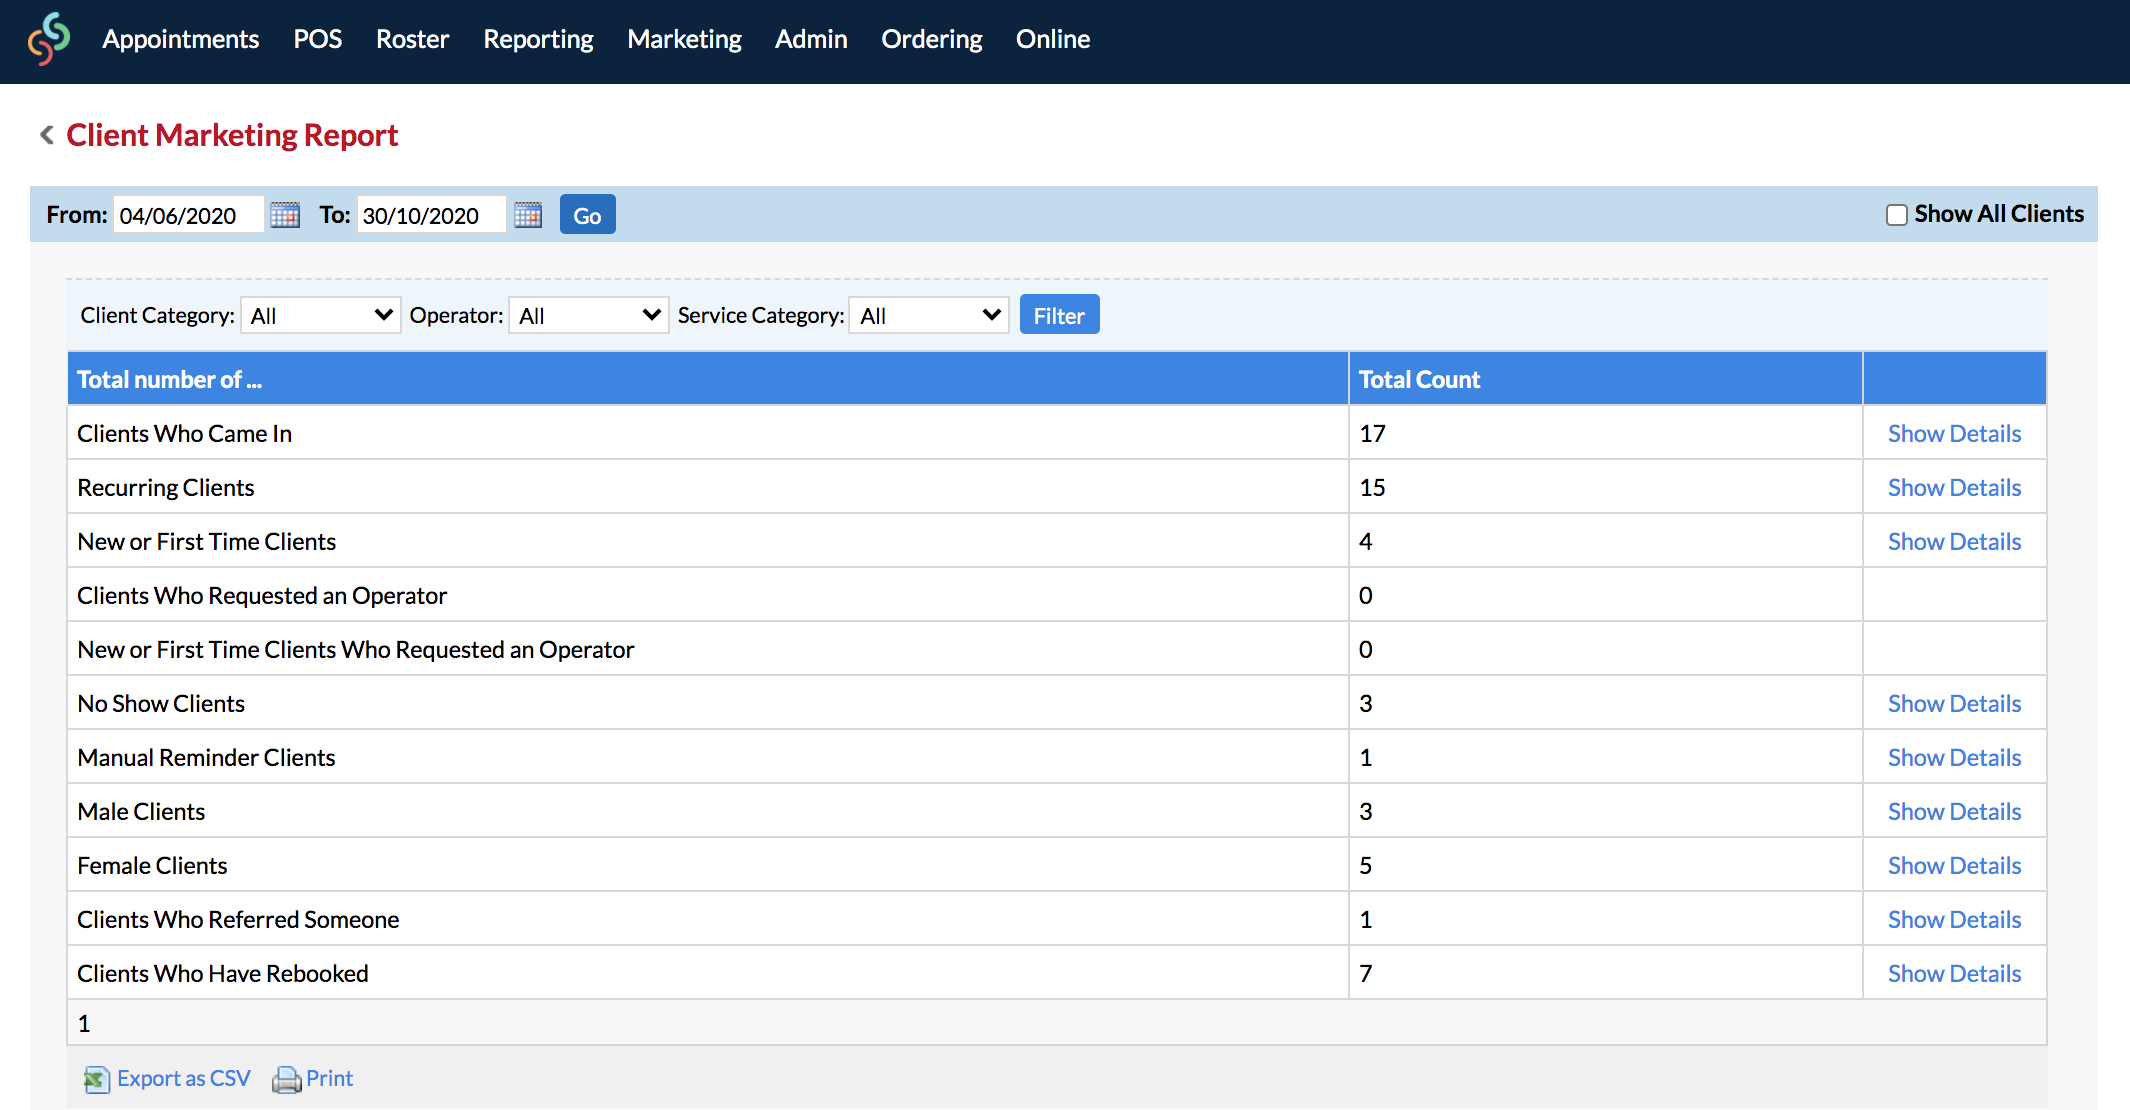The width and height of the screenshot is (2130, 1110).
Task: Show details for Clients Who Have Rebooked
Action: [1955, 973]
